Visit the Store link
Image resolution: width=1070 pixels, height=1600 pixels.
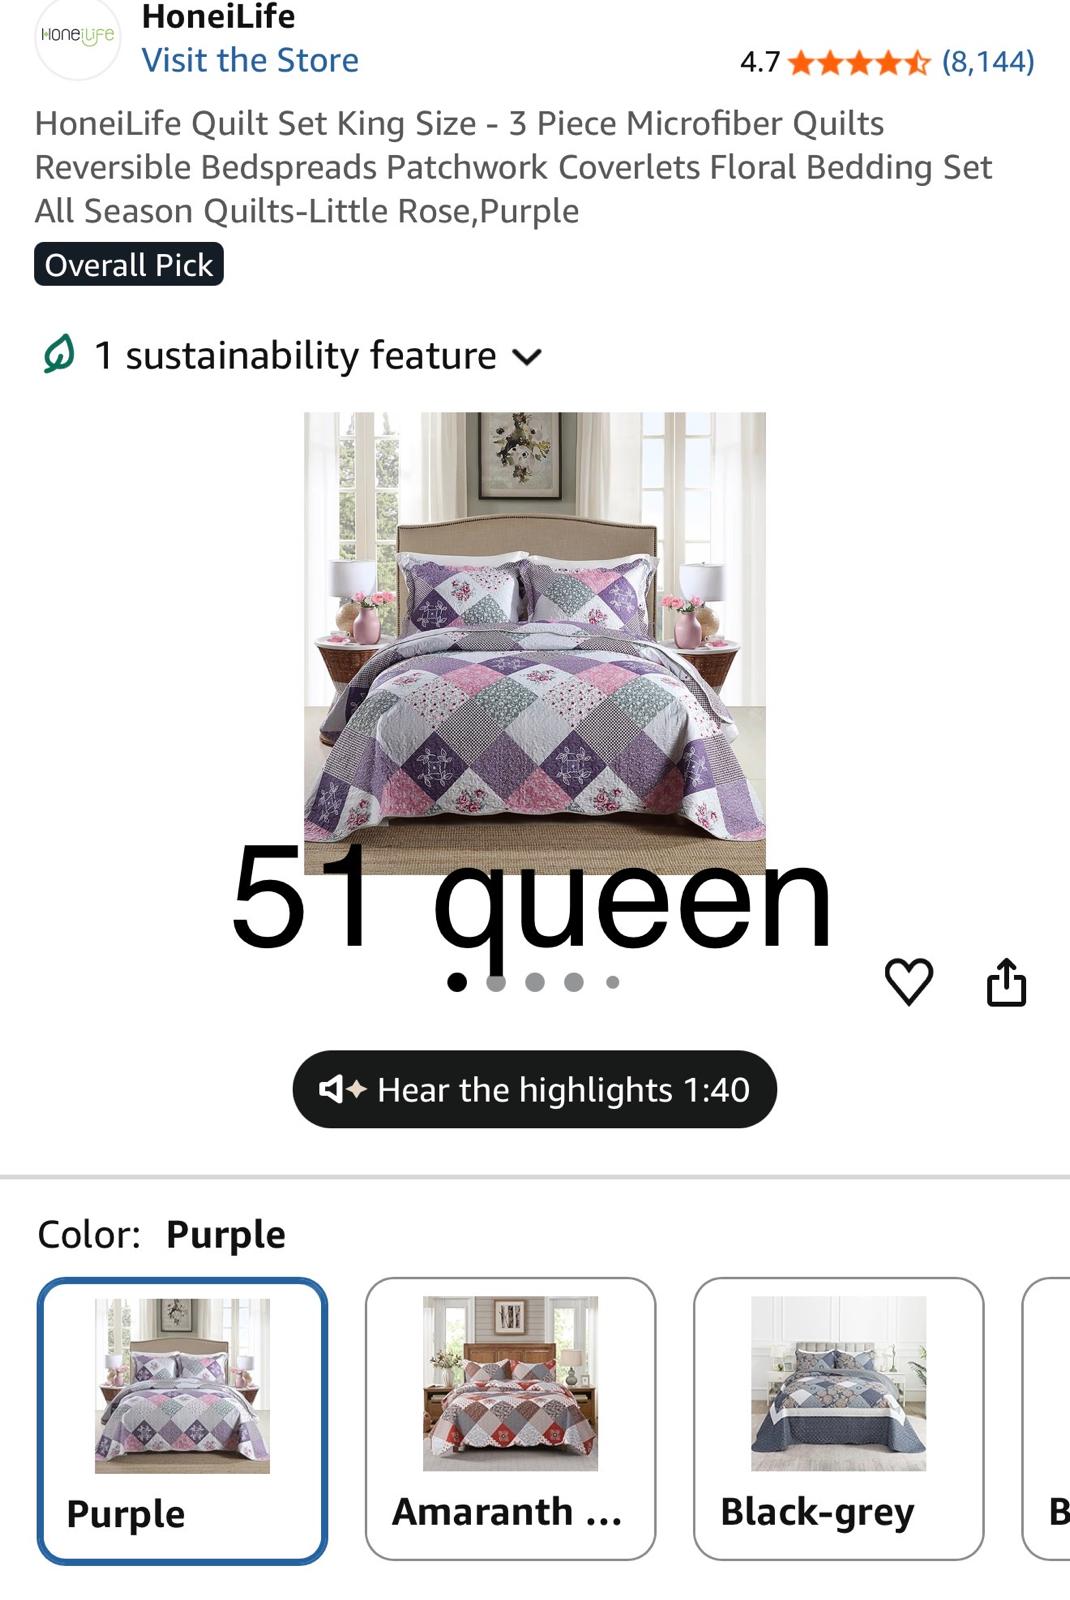(x=250, y=60)
